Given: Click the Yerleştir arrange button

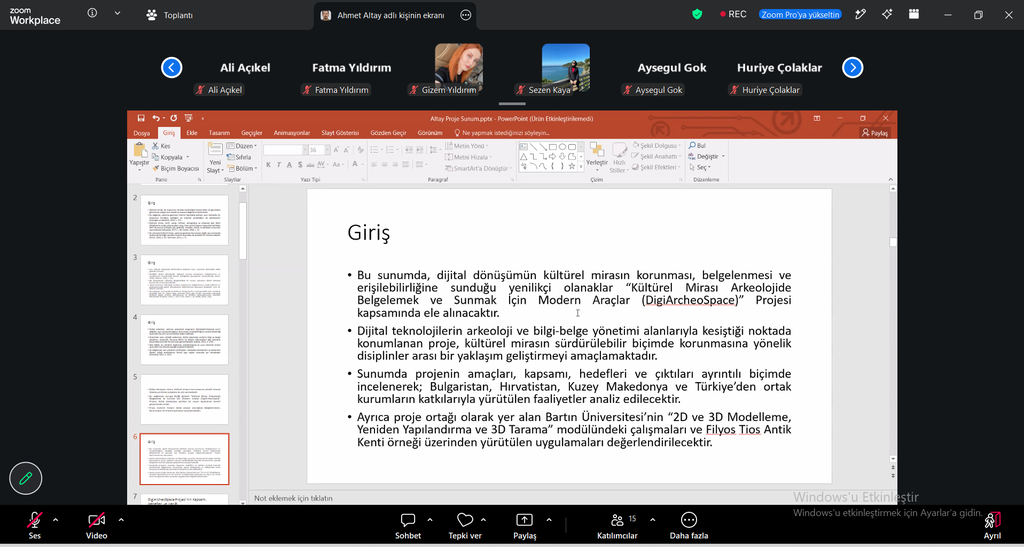Looking at the screenshot, I should [x=596, y=157].
